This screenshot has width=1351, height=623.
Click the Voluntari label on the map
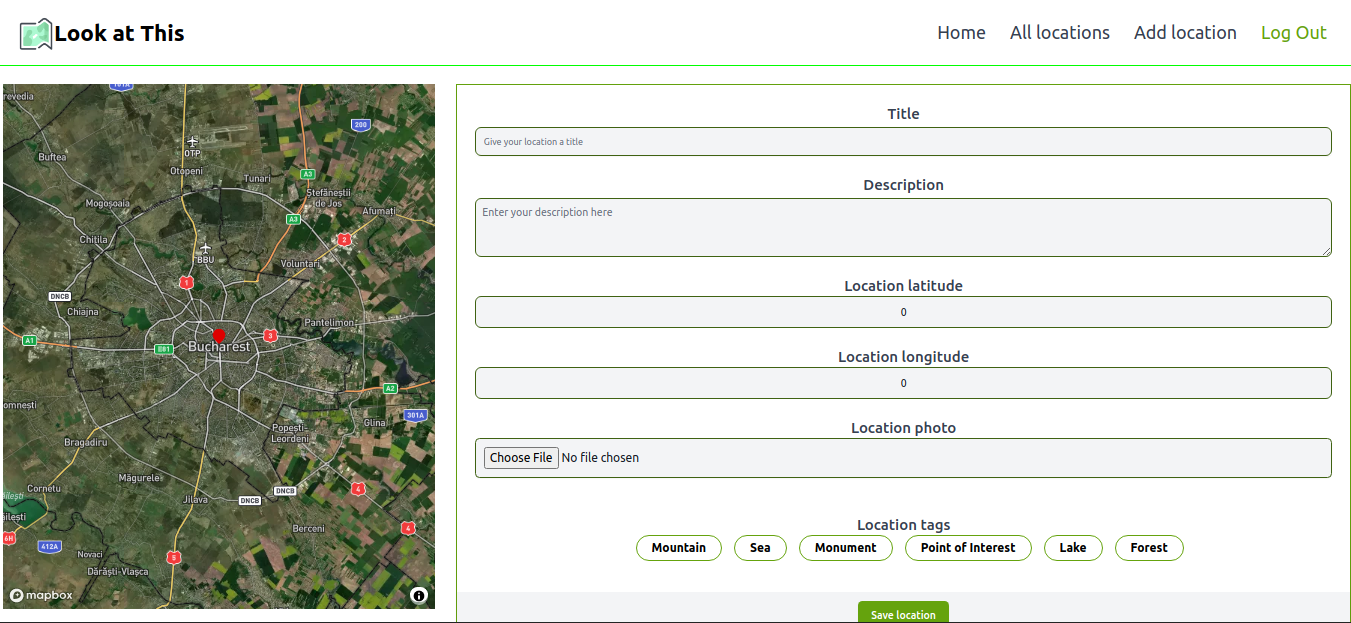(x=300, y=264)
